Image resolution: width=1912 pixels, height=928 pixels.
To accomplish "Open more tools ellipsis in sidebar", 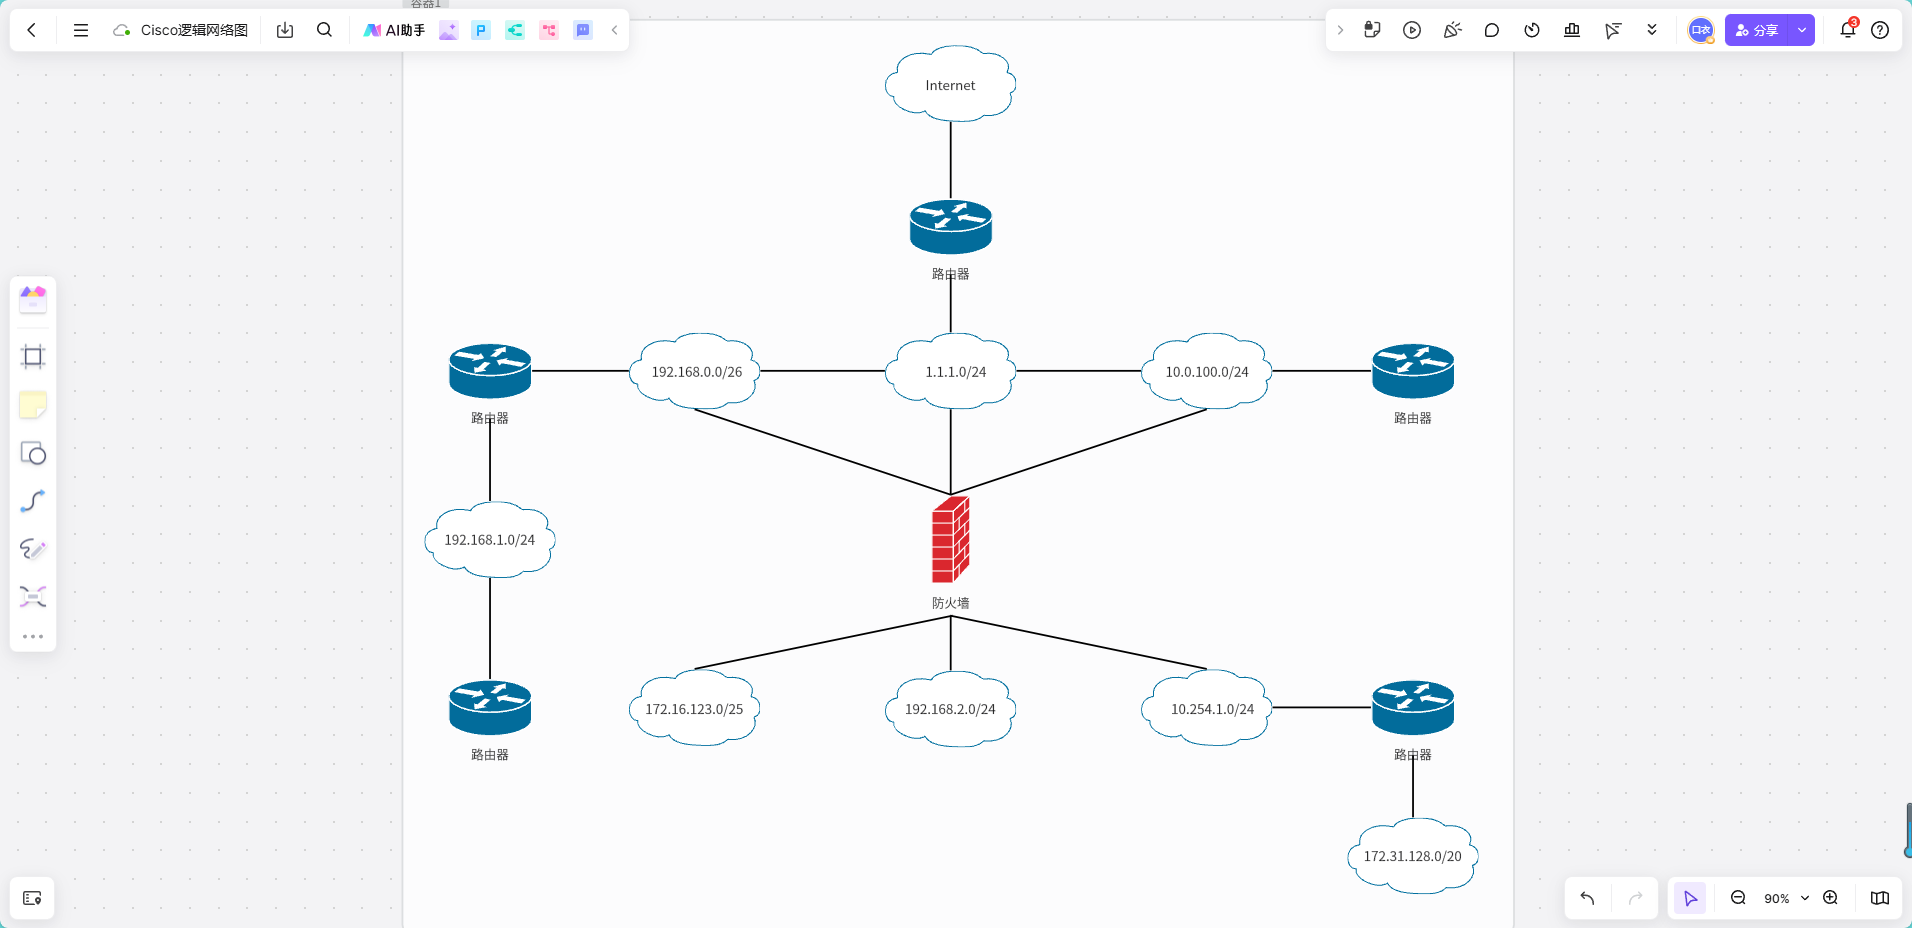I will pyautogui.click(x=33, y=636).
